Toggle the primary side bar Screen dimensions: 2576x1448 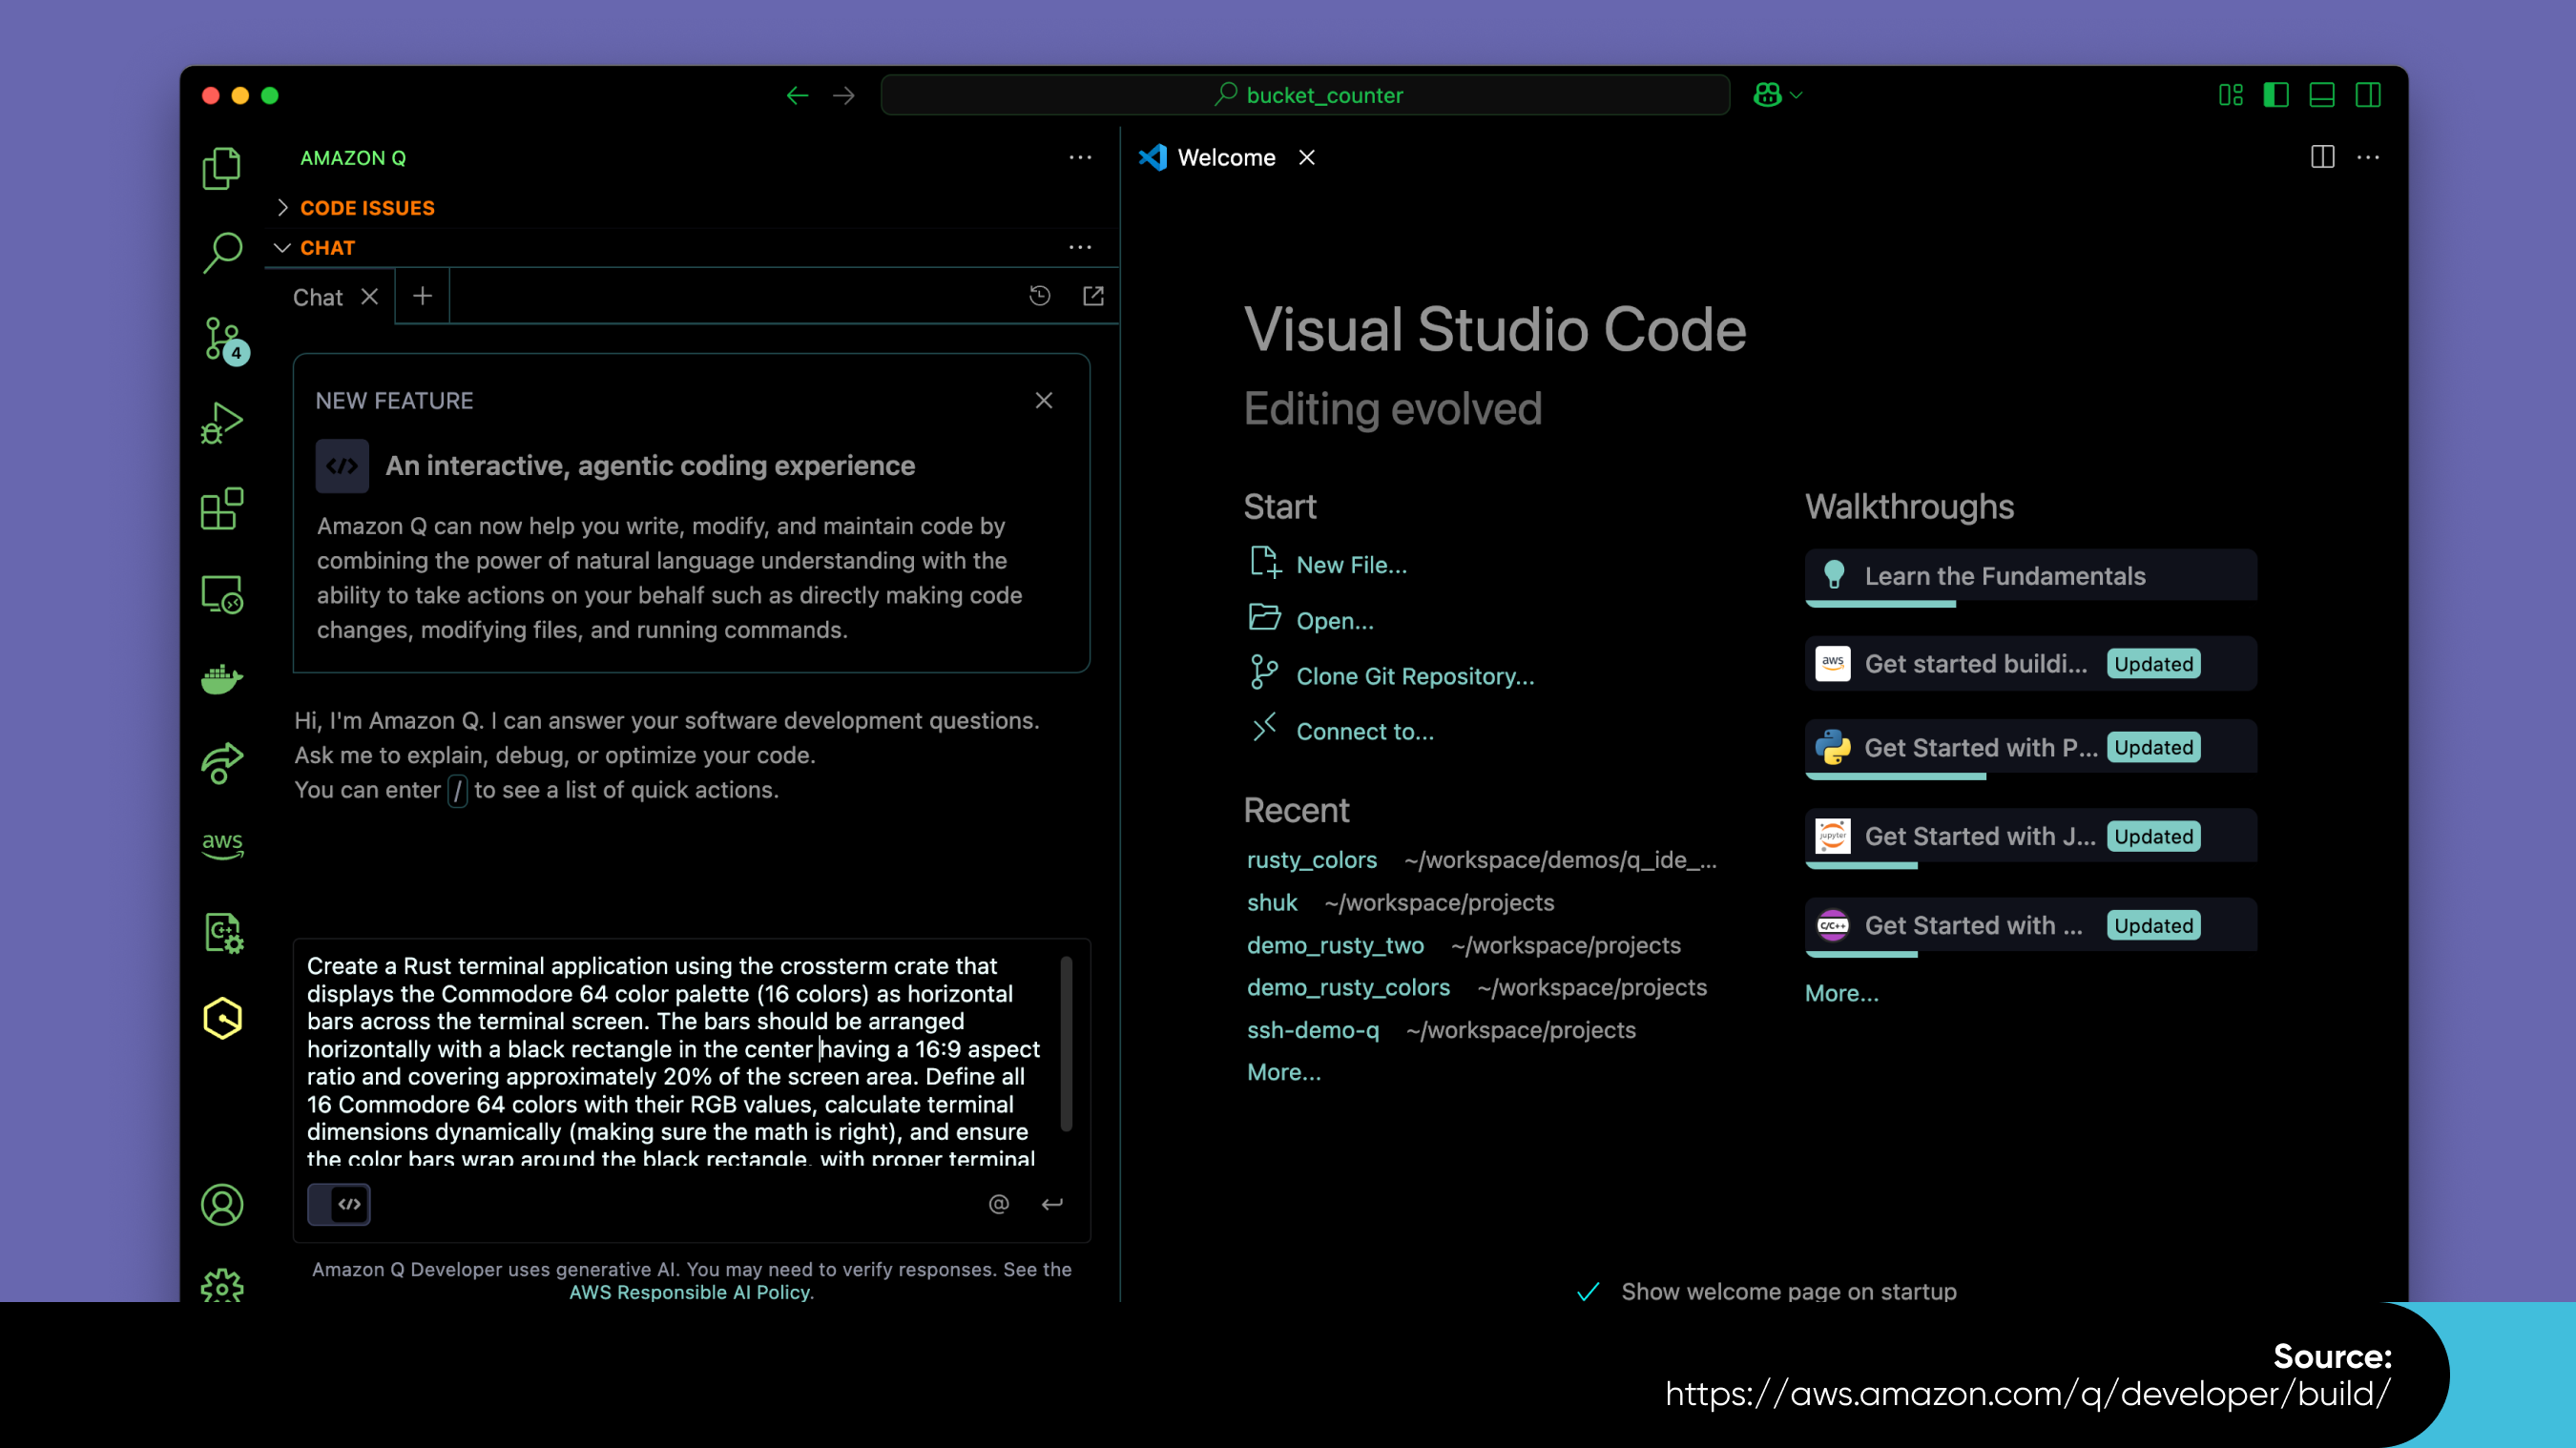(2276, 95)
